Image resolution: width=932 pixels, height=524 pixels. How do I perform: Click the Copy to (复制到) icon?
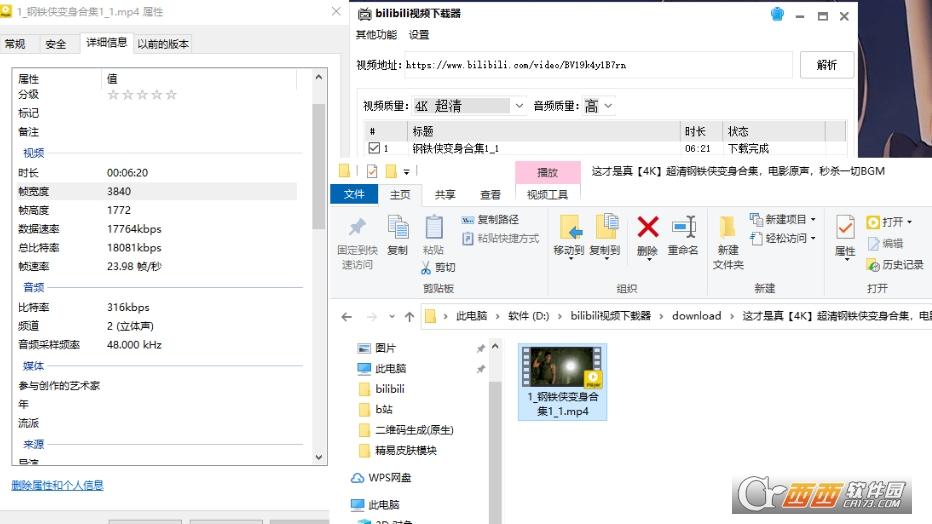(606, 227)
